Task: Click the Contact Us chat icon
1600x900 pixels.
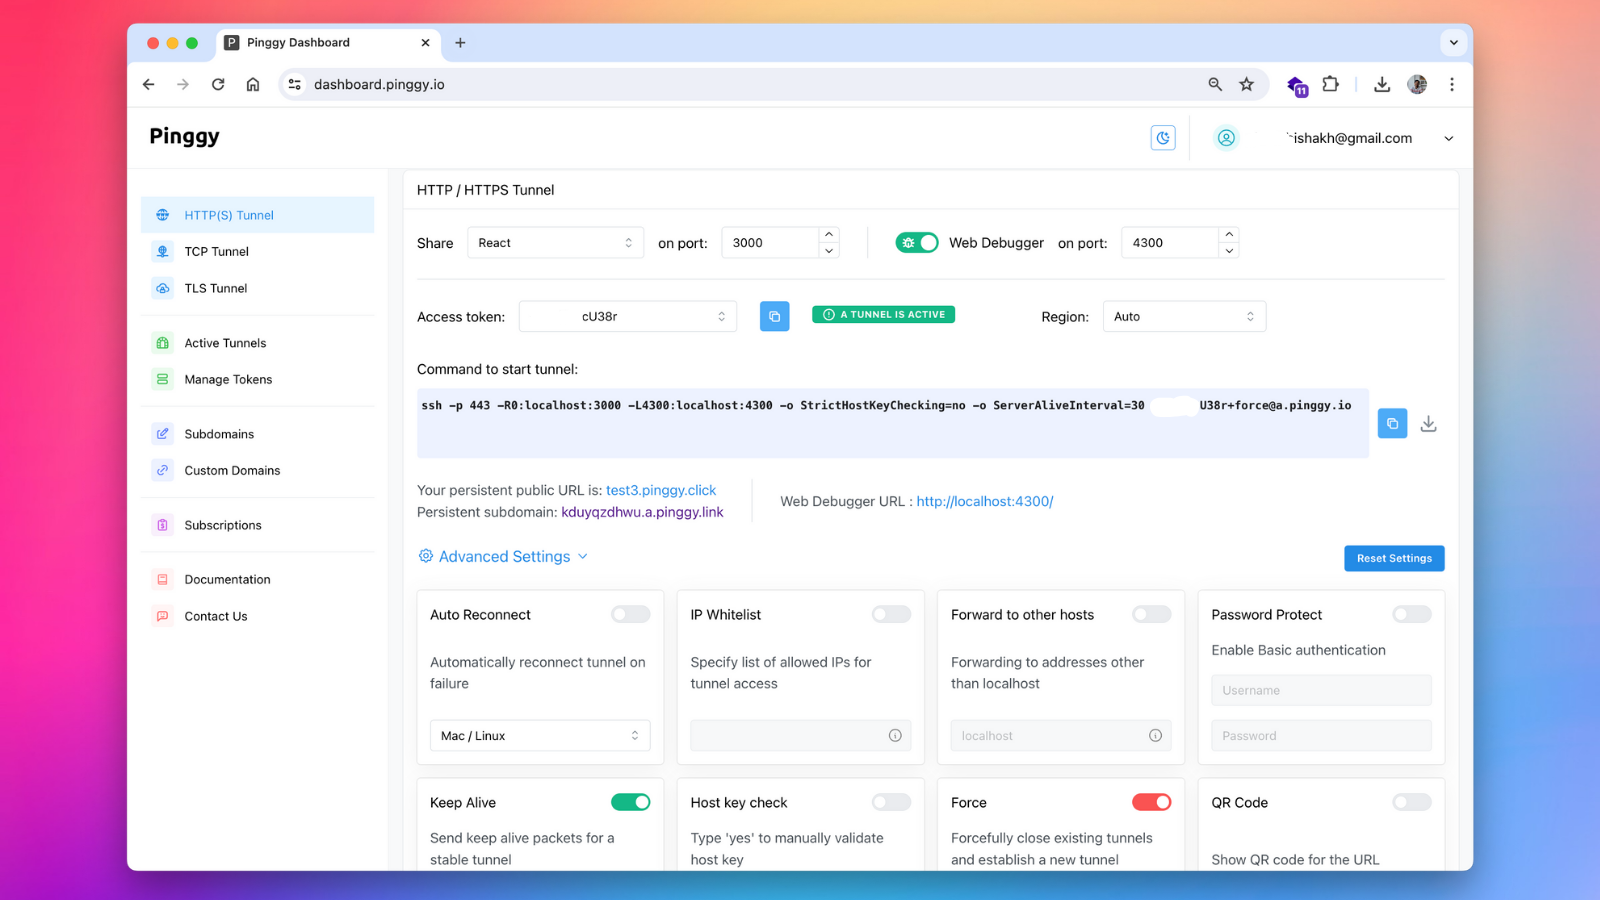Action: pos(162,616)
